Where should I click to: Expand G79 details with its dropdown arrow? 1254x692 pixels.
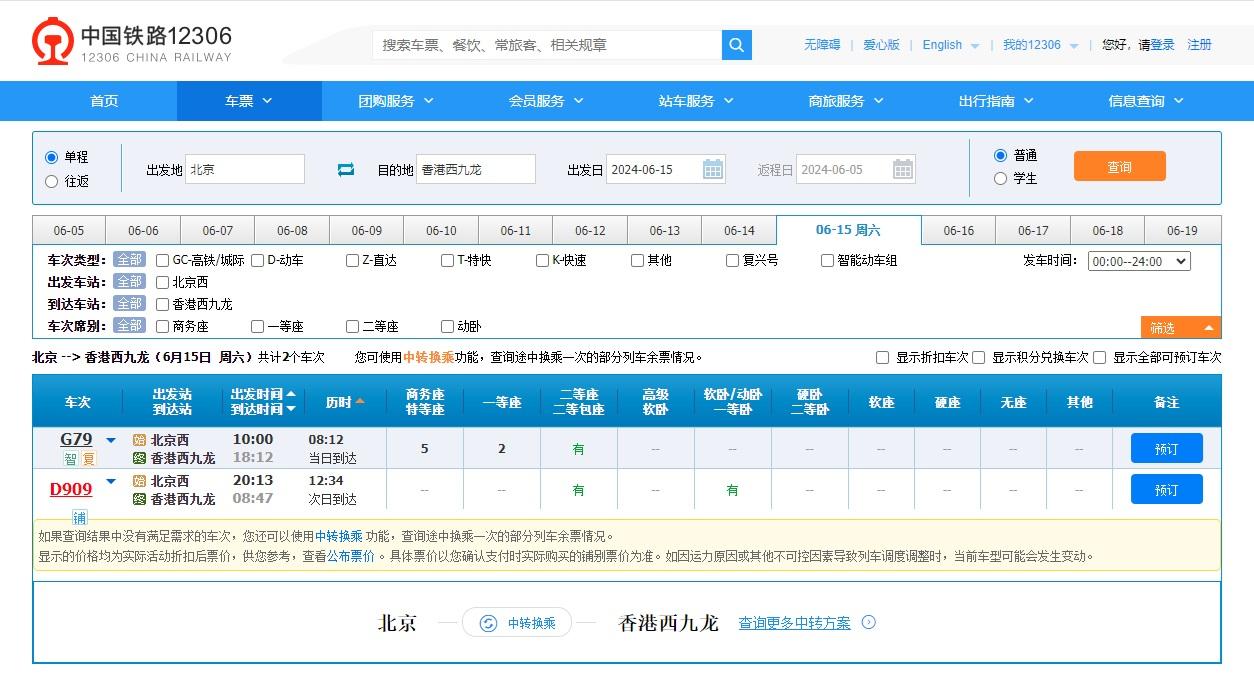click(110, 439)
